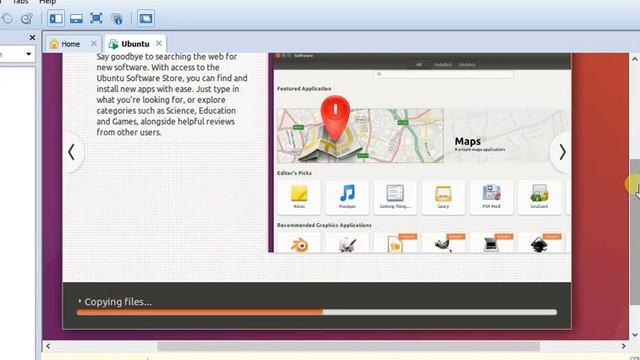
Task: Click the vertical scrollbar down arrow
Action: coord(635,335)
